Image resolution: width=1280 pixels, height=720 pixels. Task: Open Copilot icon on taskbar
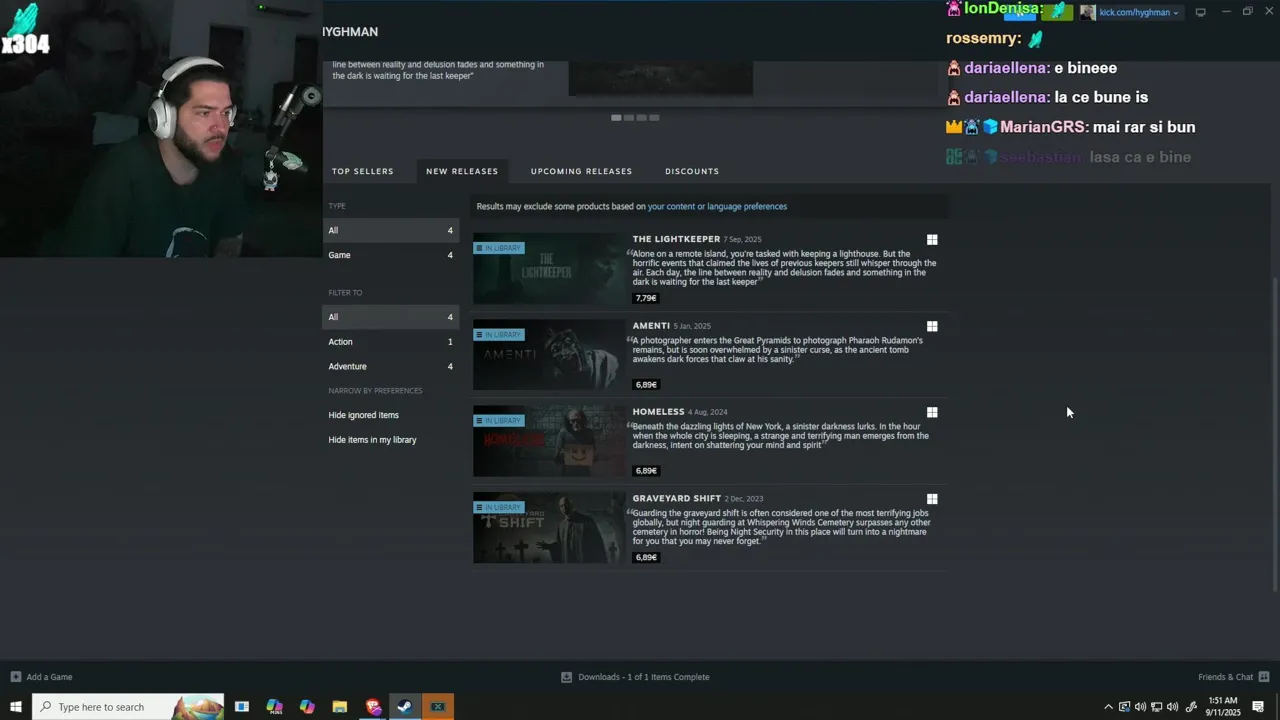307,707
